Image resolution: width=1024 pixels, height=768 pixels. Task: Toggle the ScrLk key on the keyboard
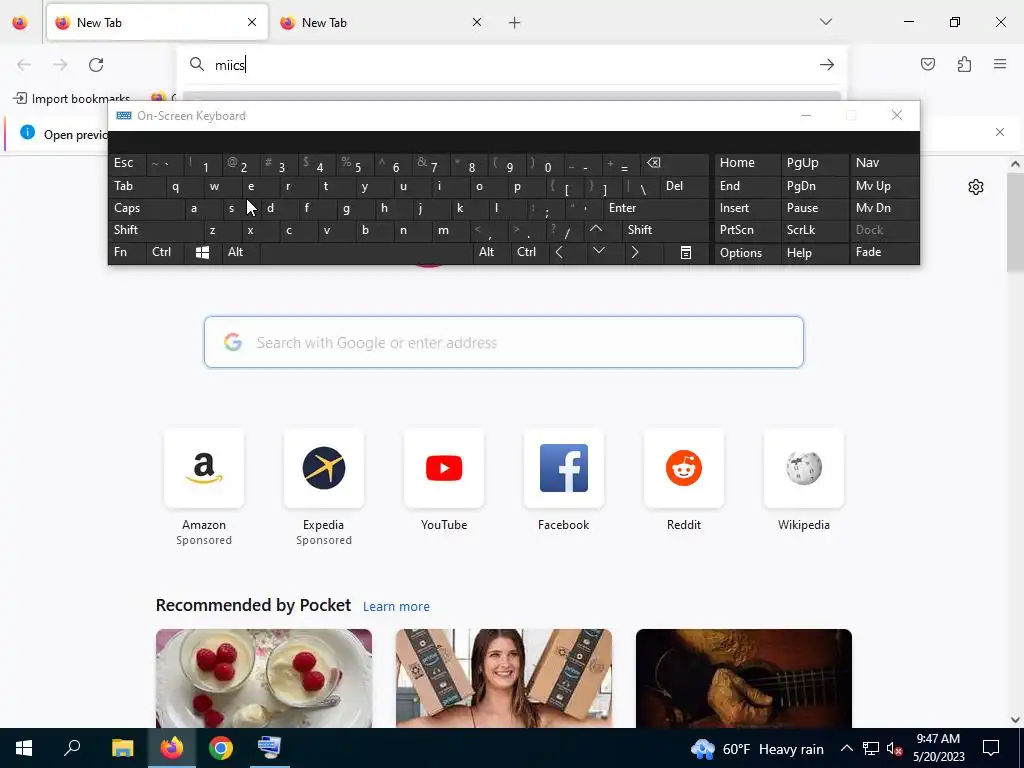click(x=814, y=230)
